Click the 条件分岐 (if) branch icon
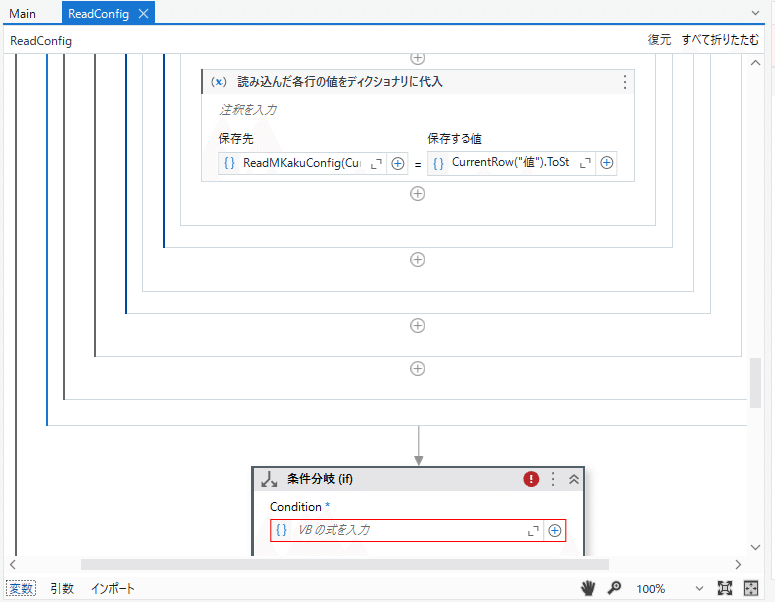775x602 pixels. (x=269, y=479)
